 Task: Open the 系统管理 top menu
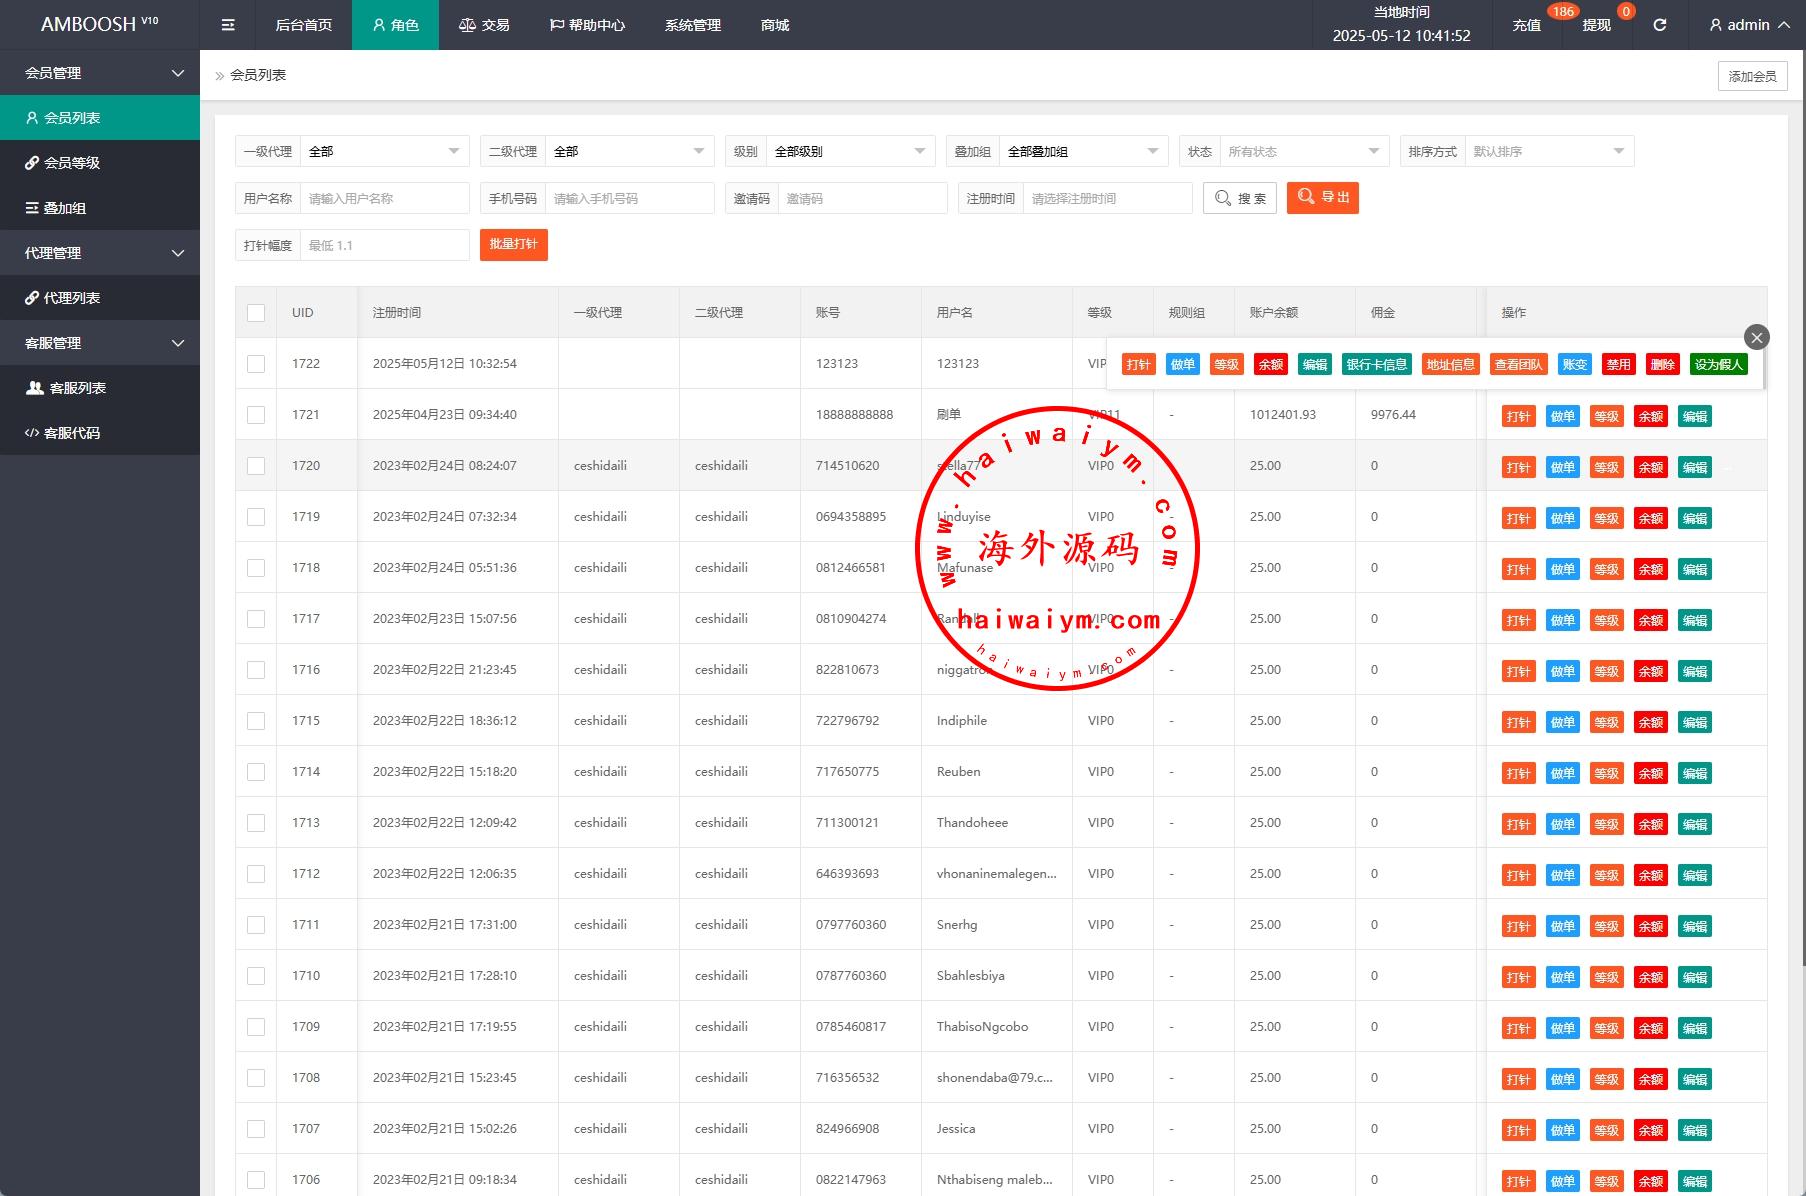point(692,25)
